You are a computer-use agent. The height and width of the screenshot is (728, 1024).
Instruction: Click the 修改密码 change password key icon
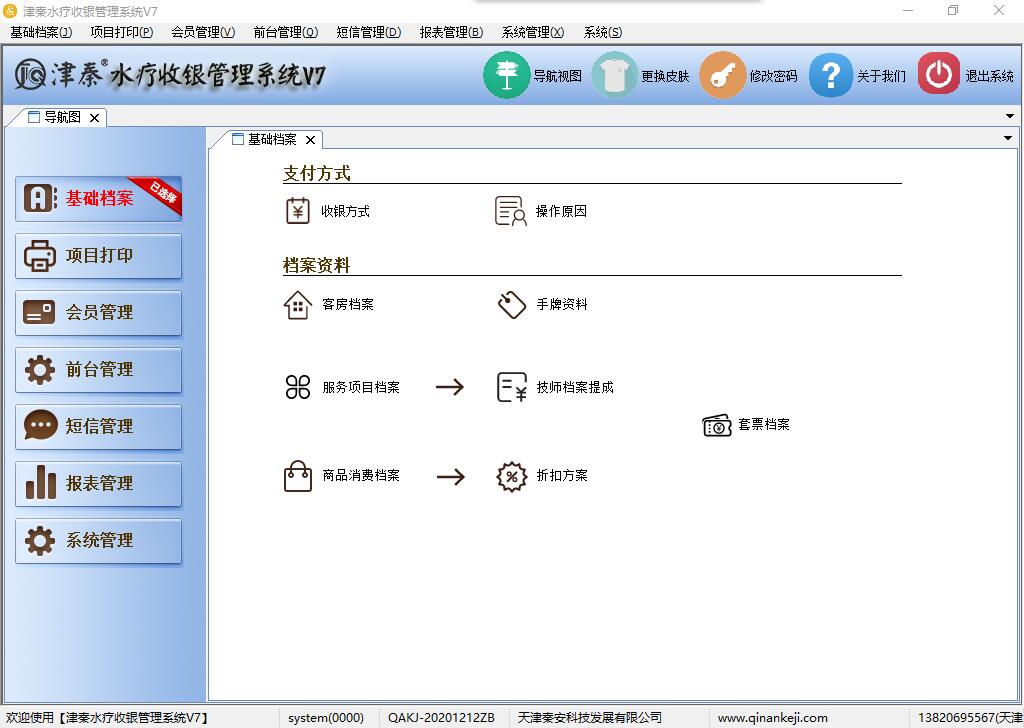[x=722, y=75]
